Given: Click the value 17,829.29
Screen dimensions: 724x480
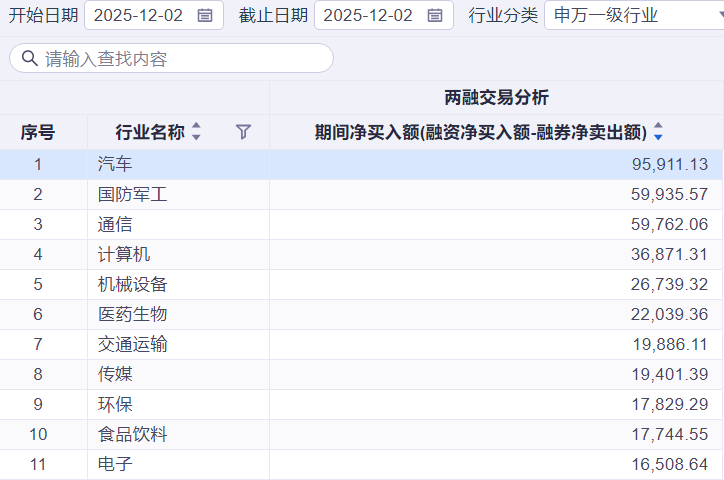Looking at the screenshot, I should 670,404.
